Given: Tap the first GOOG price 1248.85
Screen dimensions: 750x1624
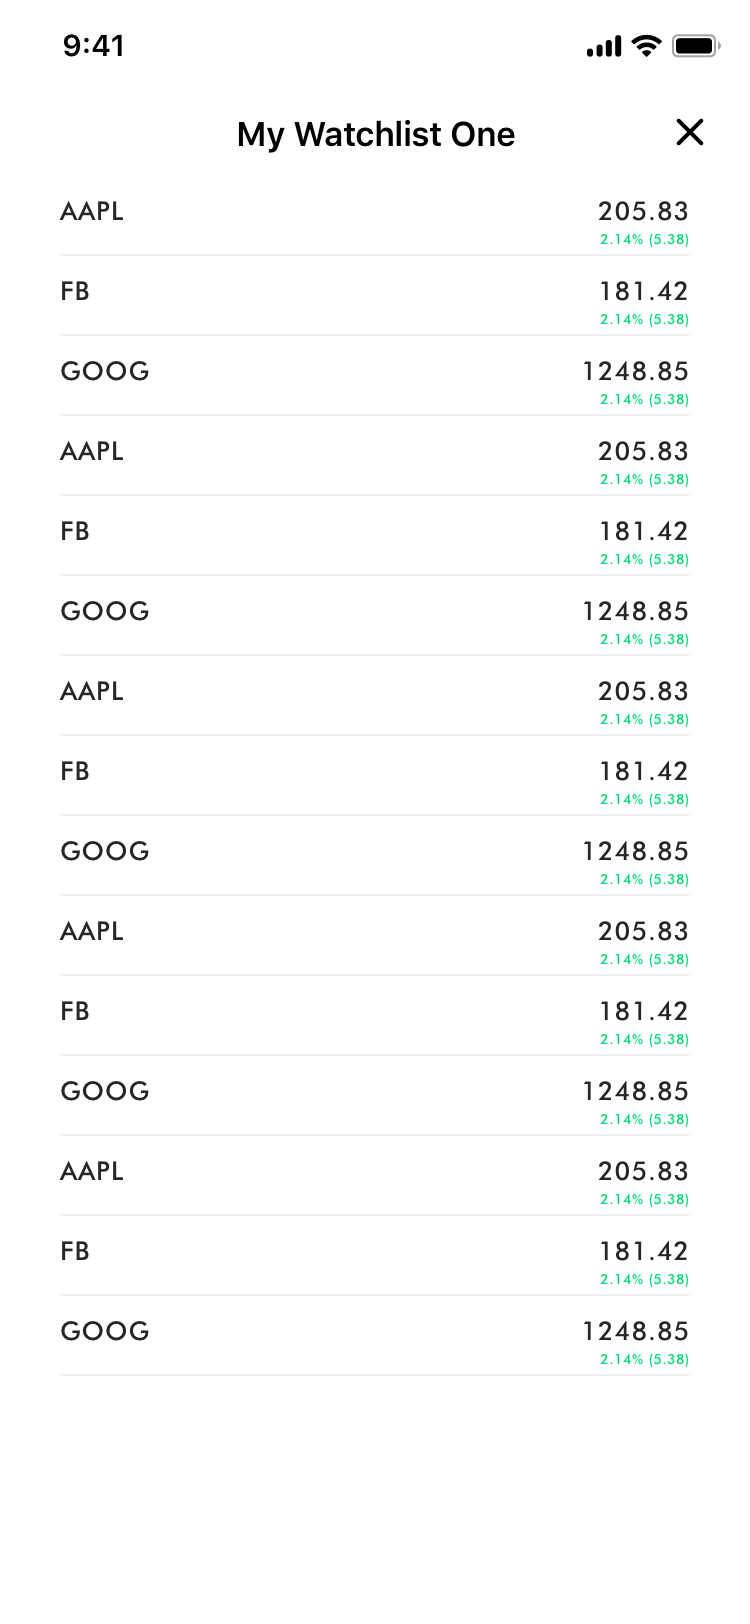Looking at the screenshot, I should [x=635, y=372].
